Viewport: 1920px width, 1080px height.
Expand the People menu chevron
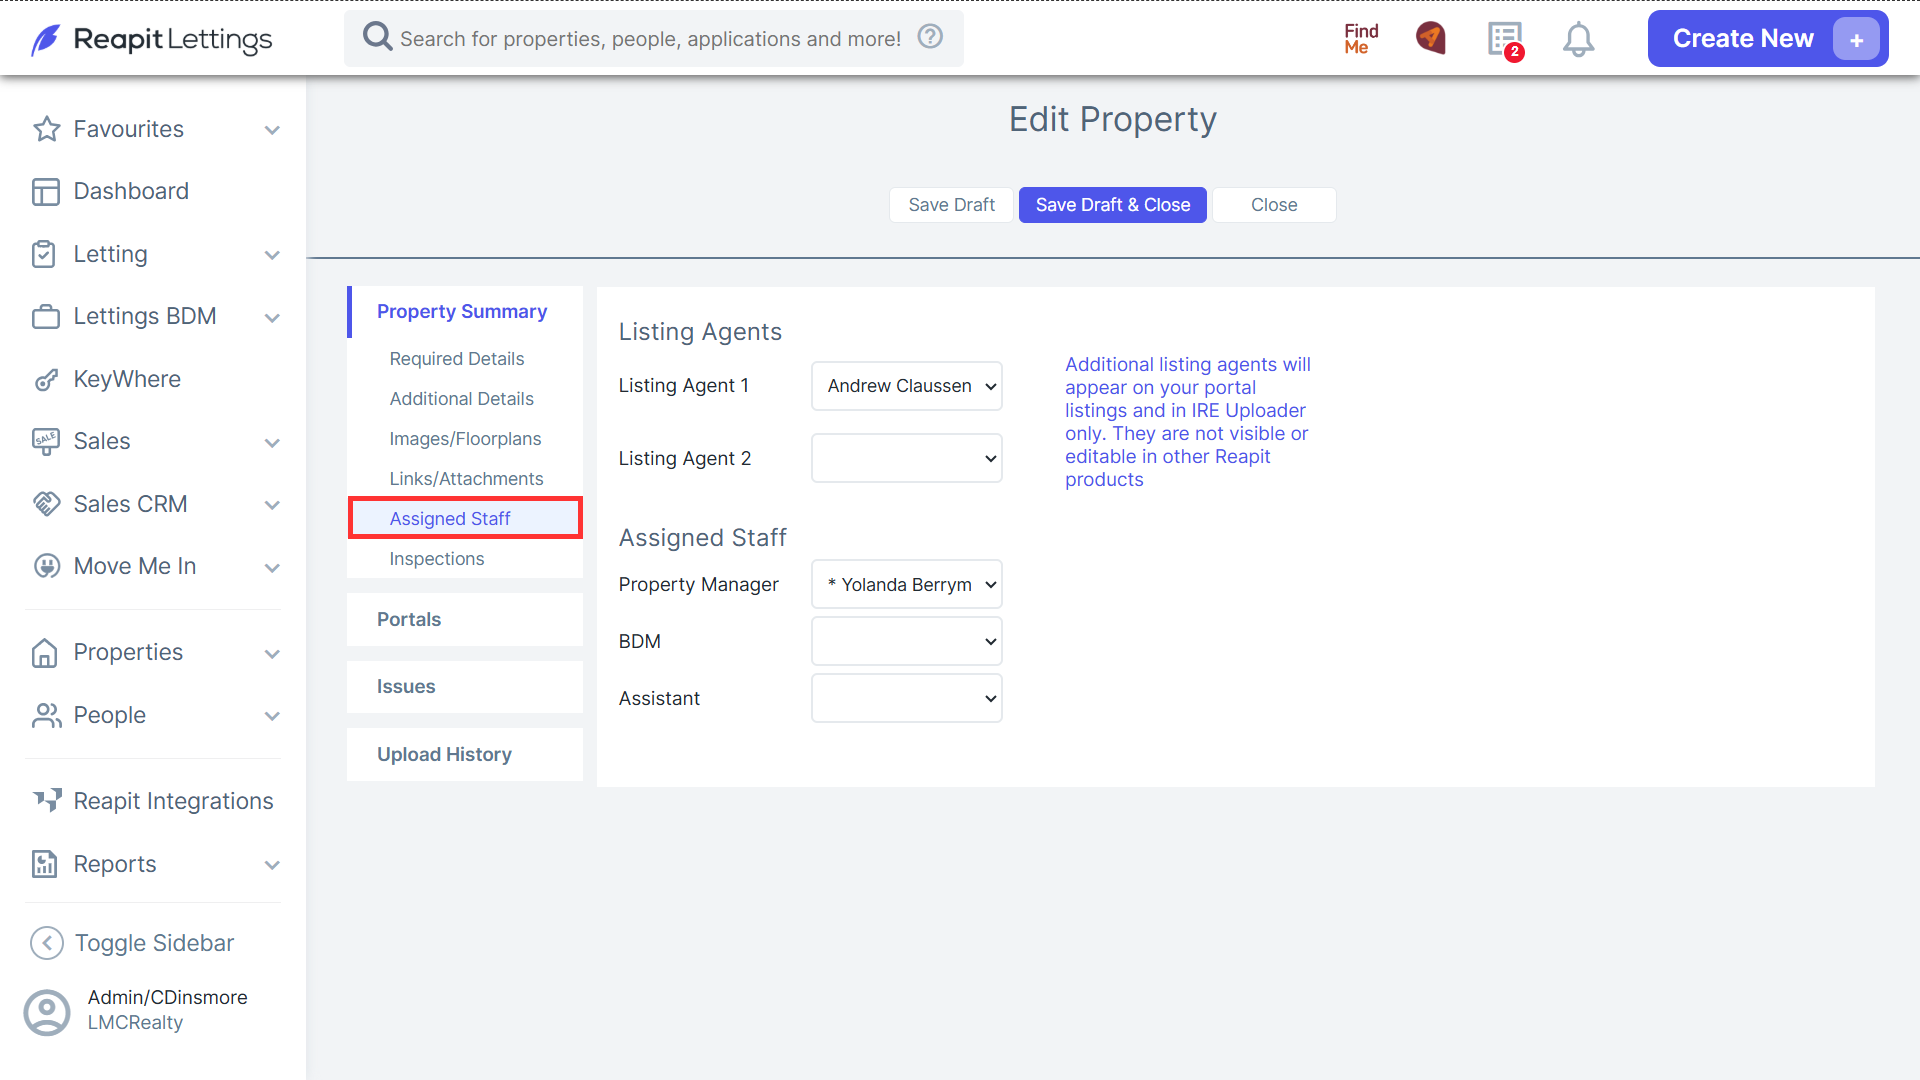pos(272,716)
